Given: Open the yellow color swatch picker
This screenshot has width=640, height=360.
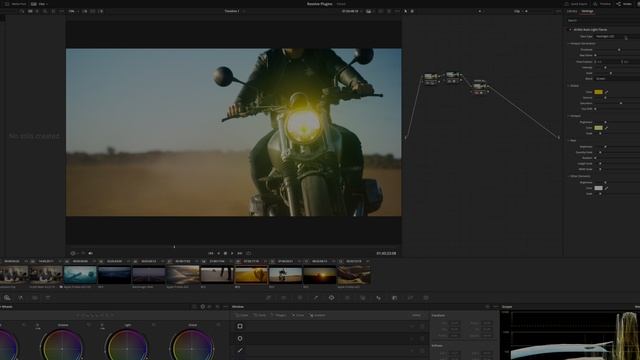Looking at the screenshot, I should (598, 92).
